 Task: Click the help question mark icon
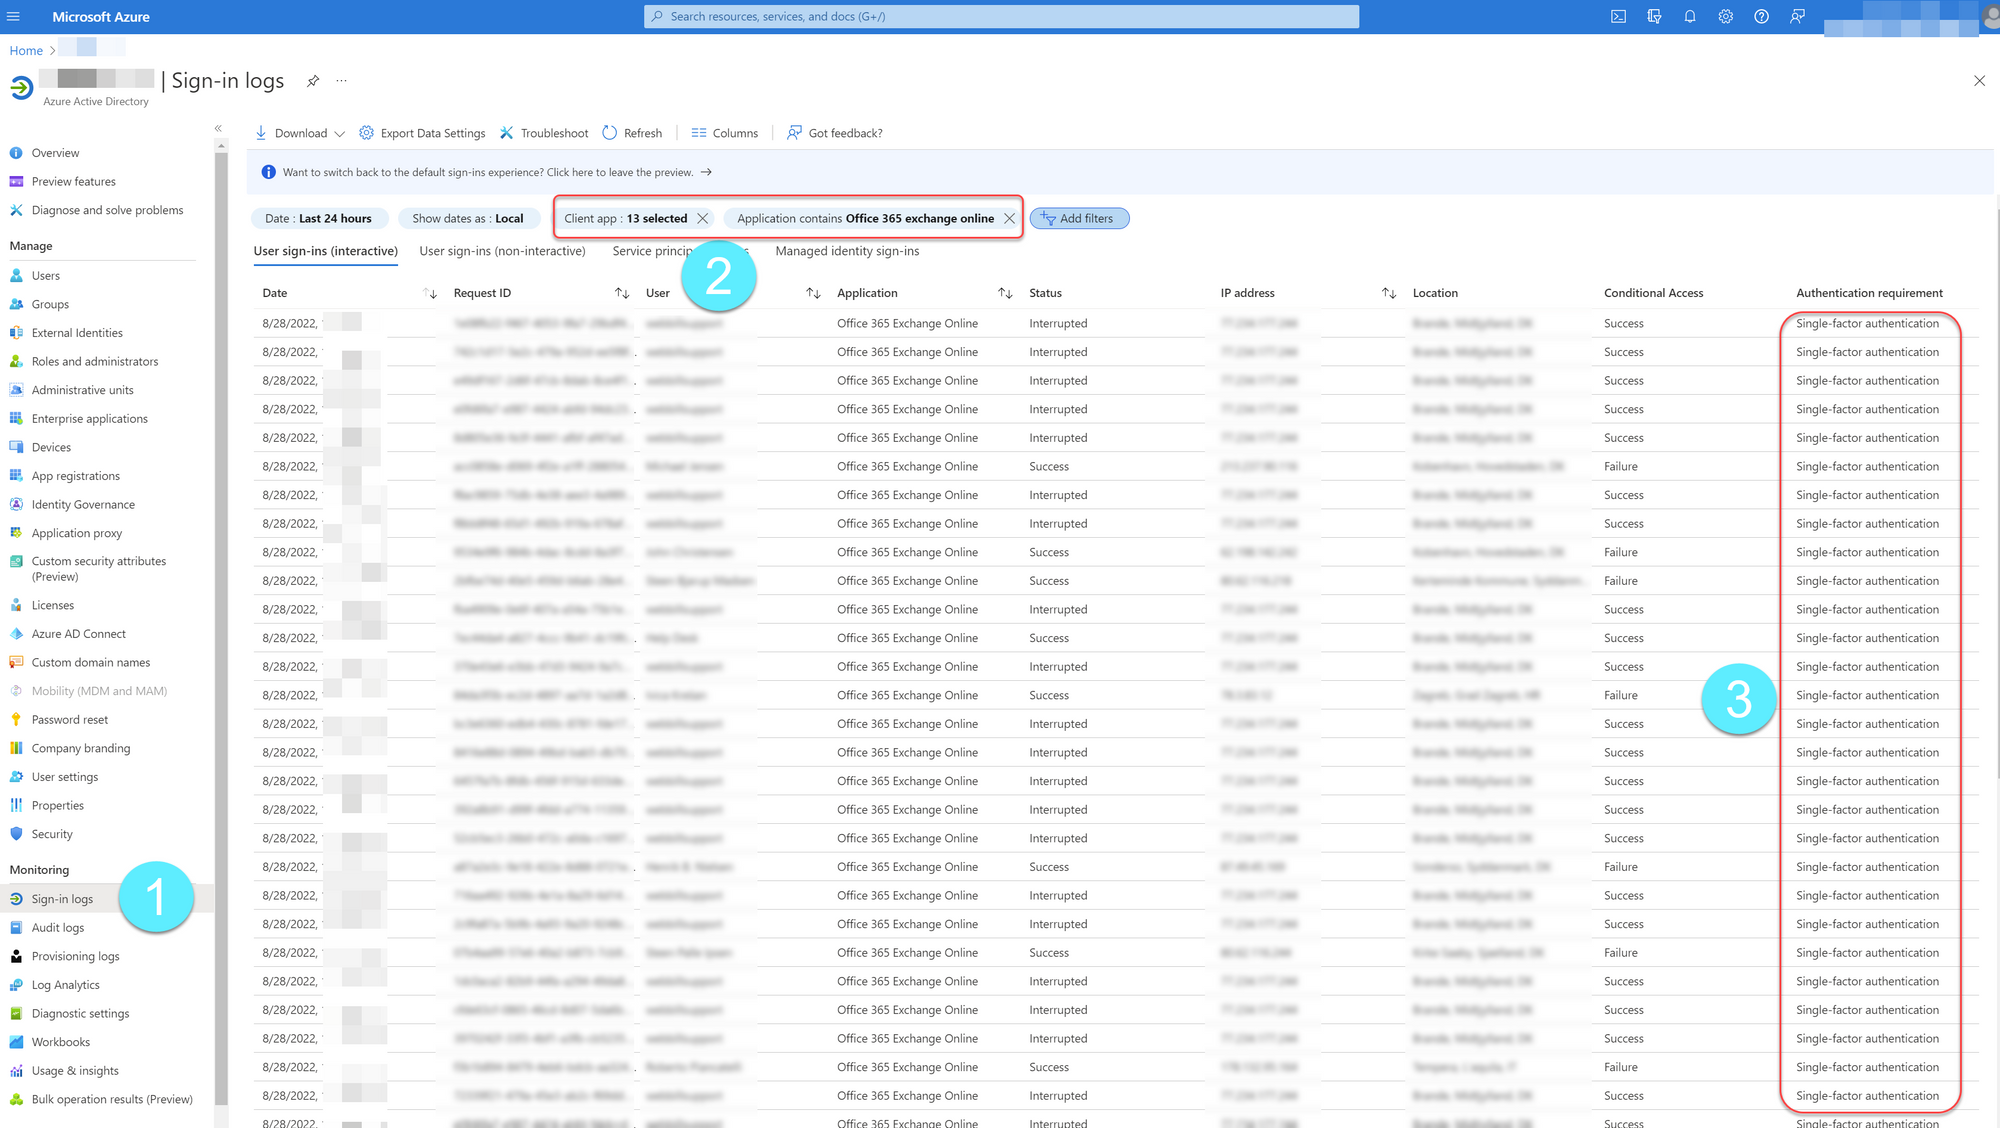pyautogui.click(x=1762, y=17)
